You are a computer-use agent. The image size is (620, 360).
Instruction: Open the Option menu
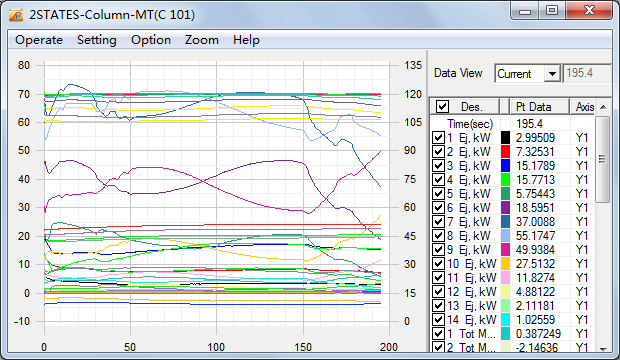pyautogui.click(x=151, y=40)
